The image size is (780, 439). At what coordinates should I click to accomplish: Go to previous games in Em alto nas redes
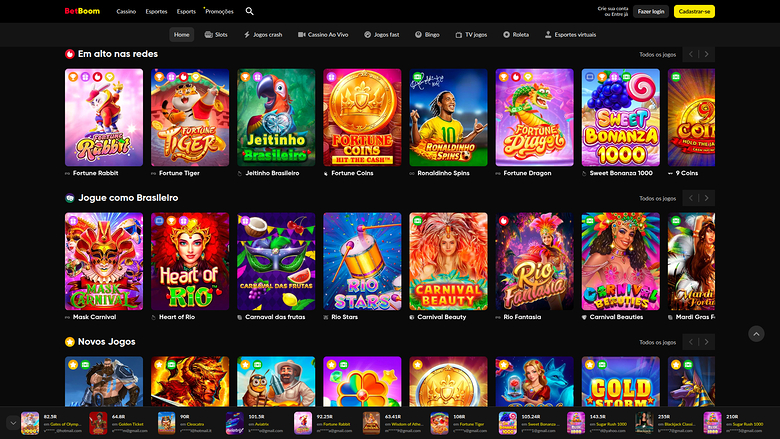point(690,54)
